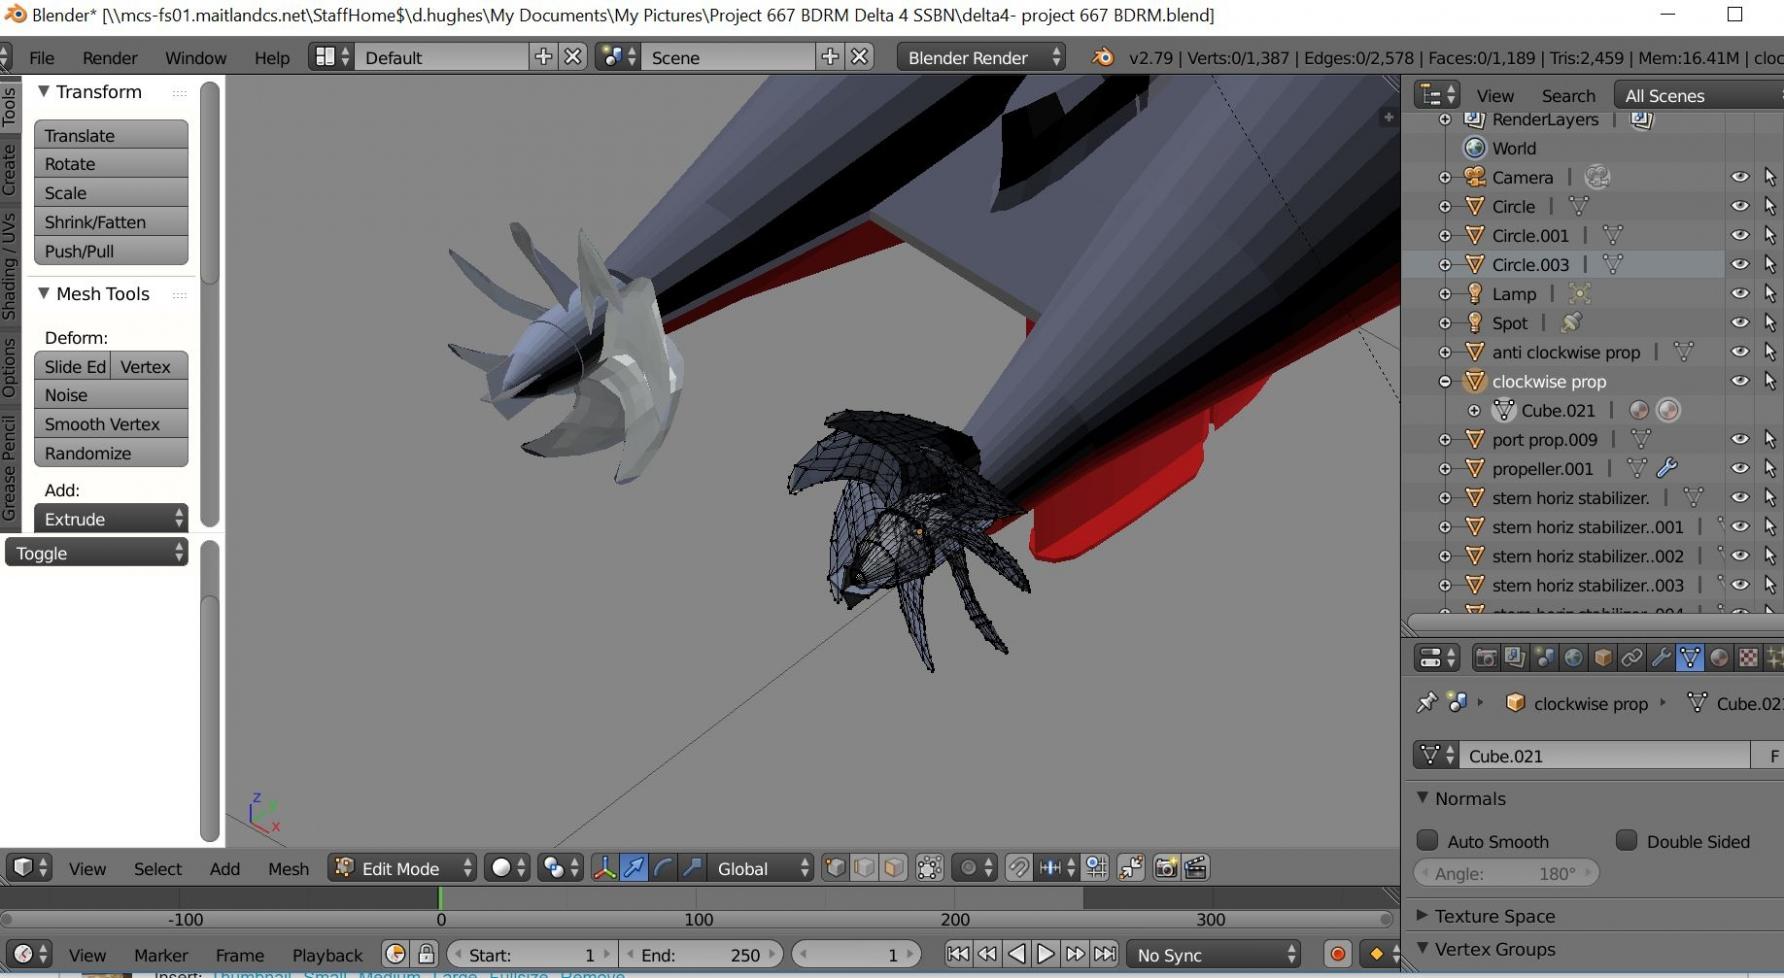Click the Smooth Vertex button
Image resolution: width=1784 pixels, height=978 pixels.
coord(111,424)
